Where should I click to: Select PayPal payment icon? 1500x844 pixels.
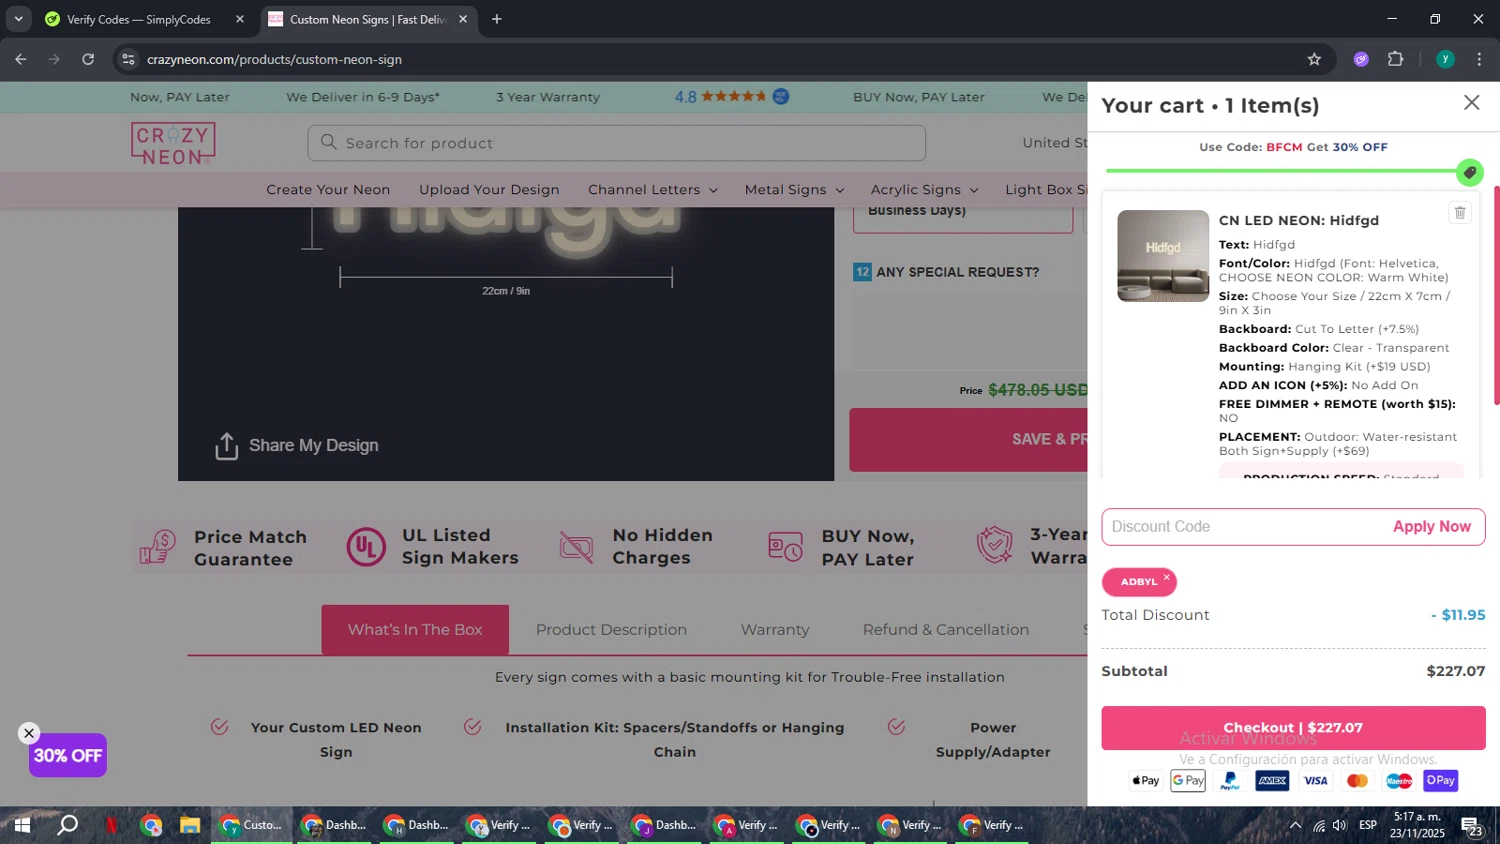click(1230, 781)
